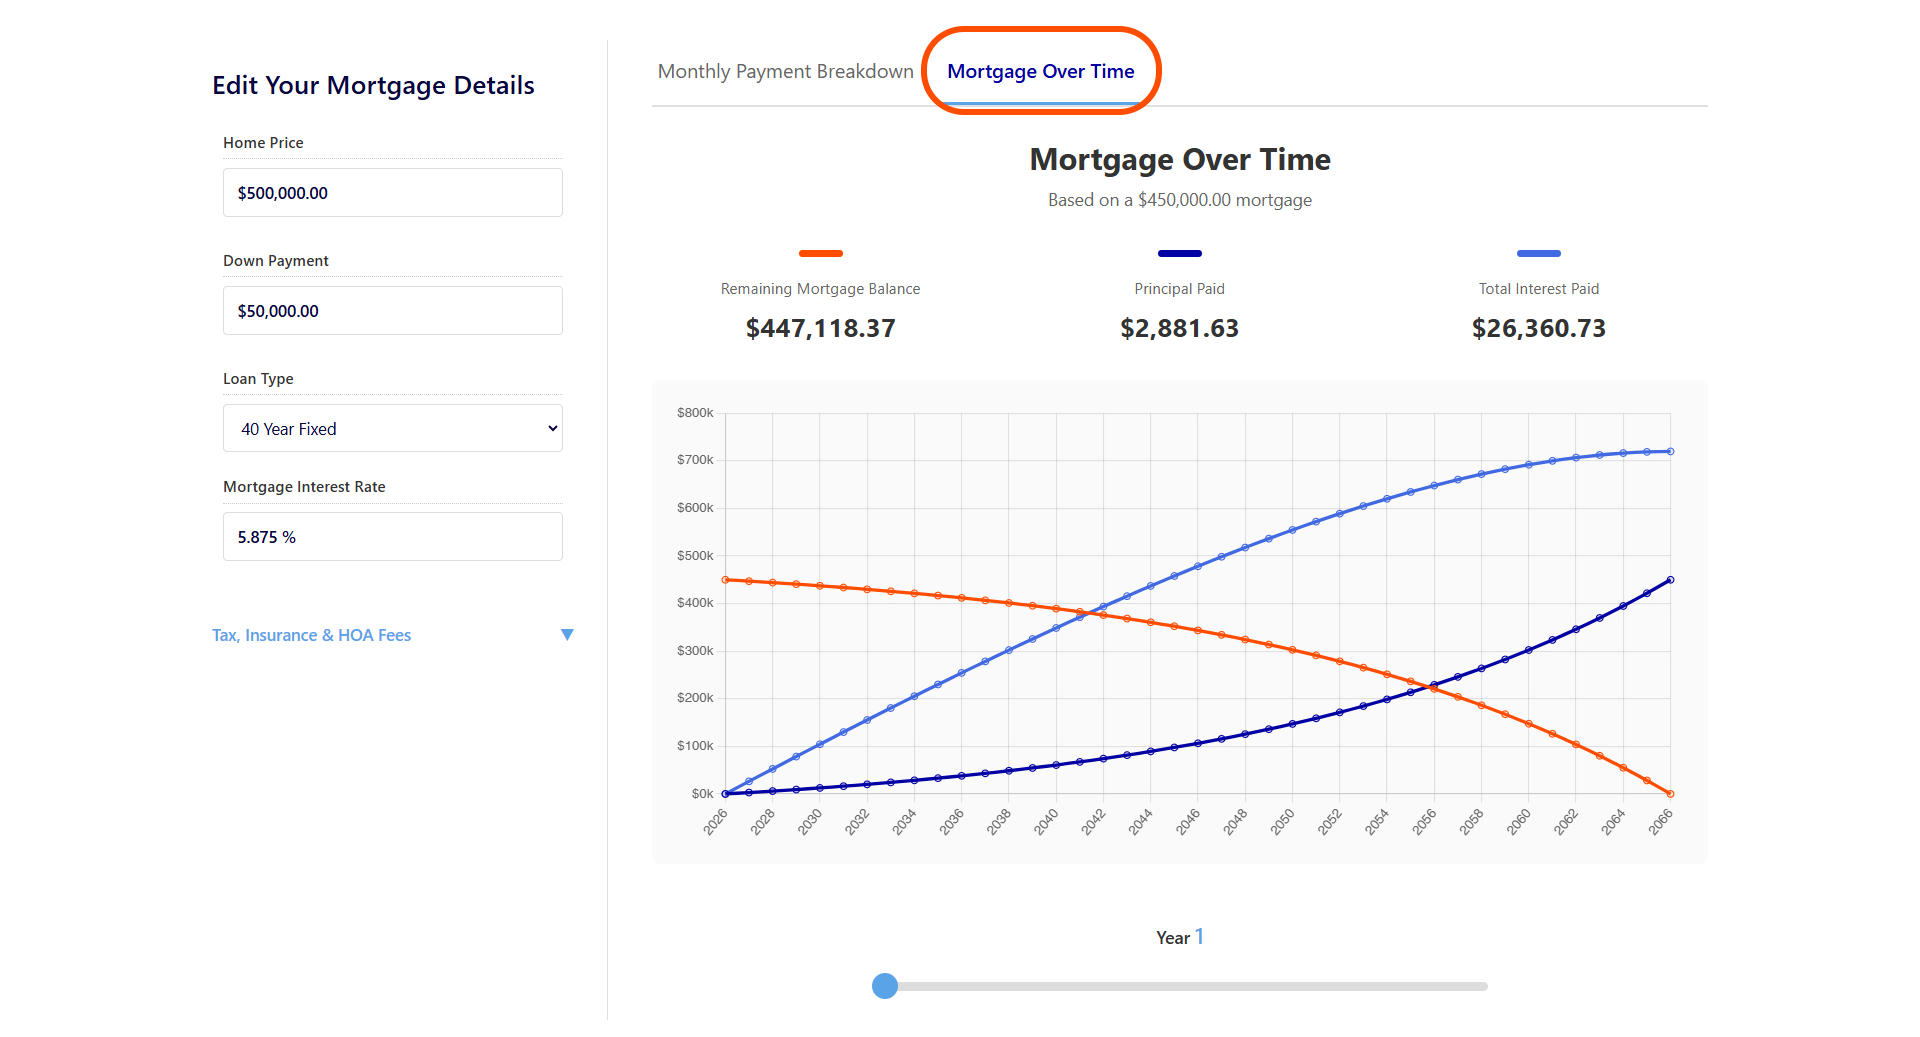The height and width of the screenshot is (1037, 1920).
Task: Click the Total Interest Paid legend label
Action: (1538, 289)
